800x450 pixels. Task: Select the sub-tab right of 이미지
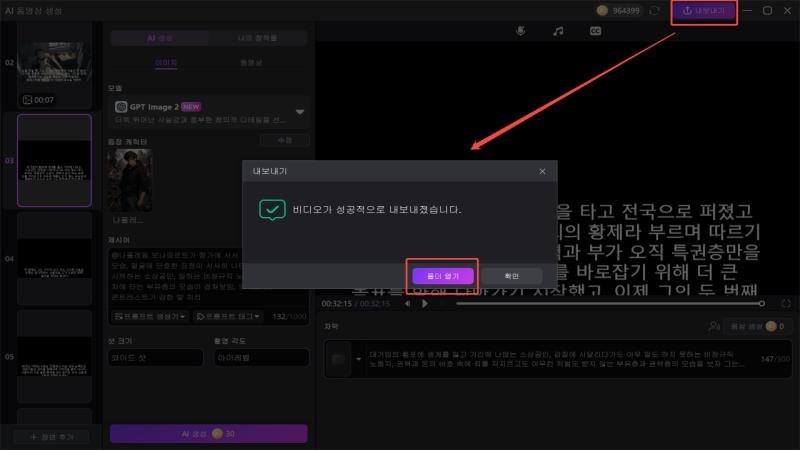251,63
